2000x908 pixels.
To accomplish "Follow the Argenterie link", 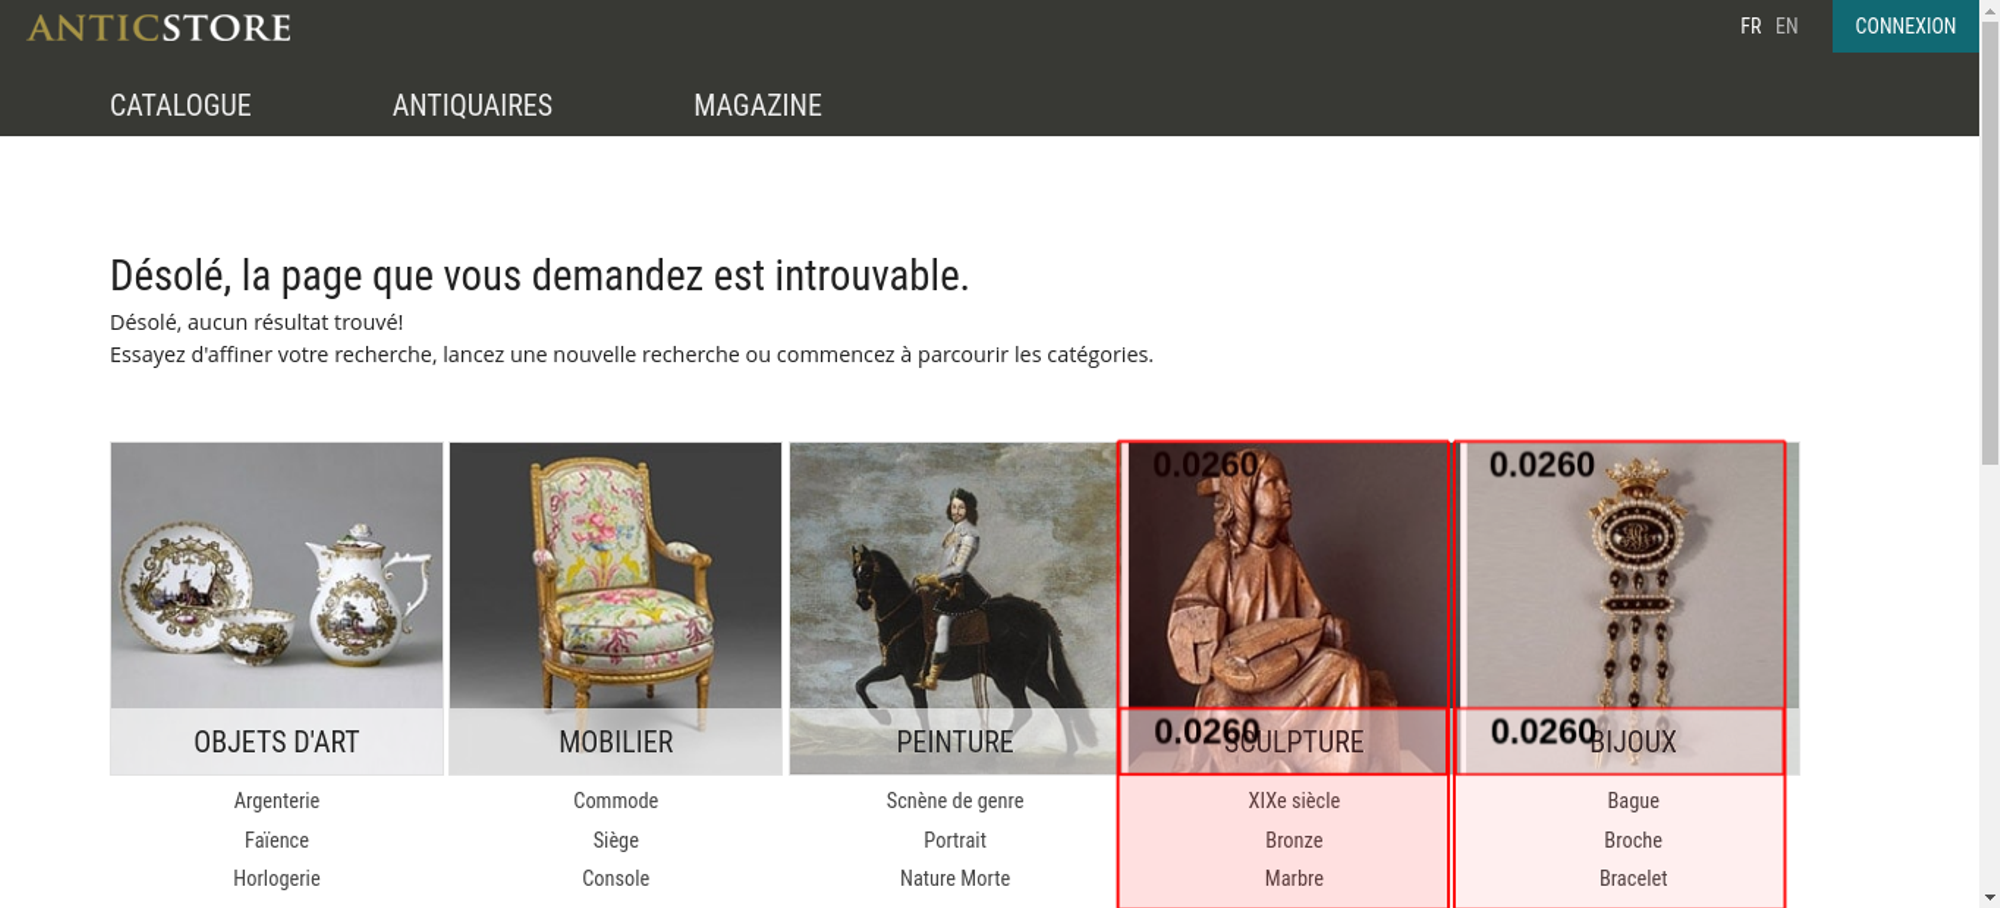I will point(277,800).
